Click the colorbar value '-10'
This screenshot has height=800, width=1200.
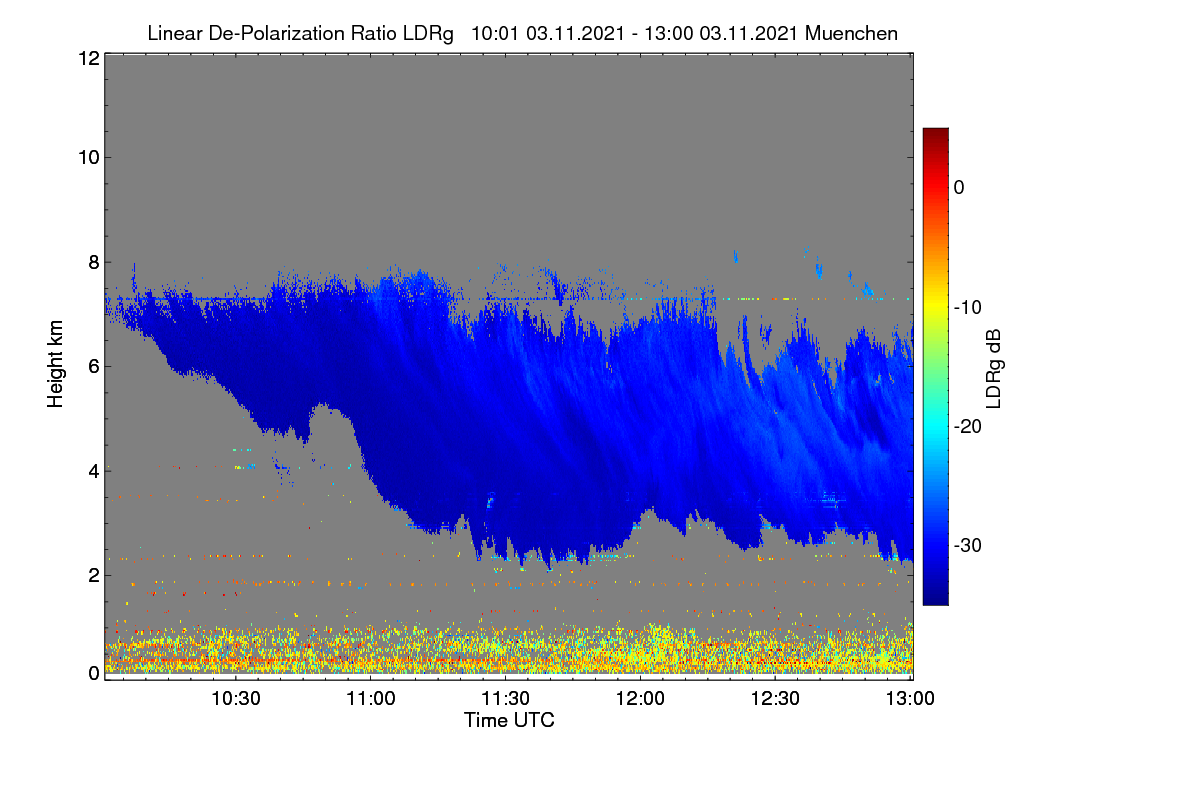tap(969, 307)
